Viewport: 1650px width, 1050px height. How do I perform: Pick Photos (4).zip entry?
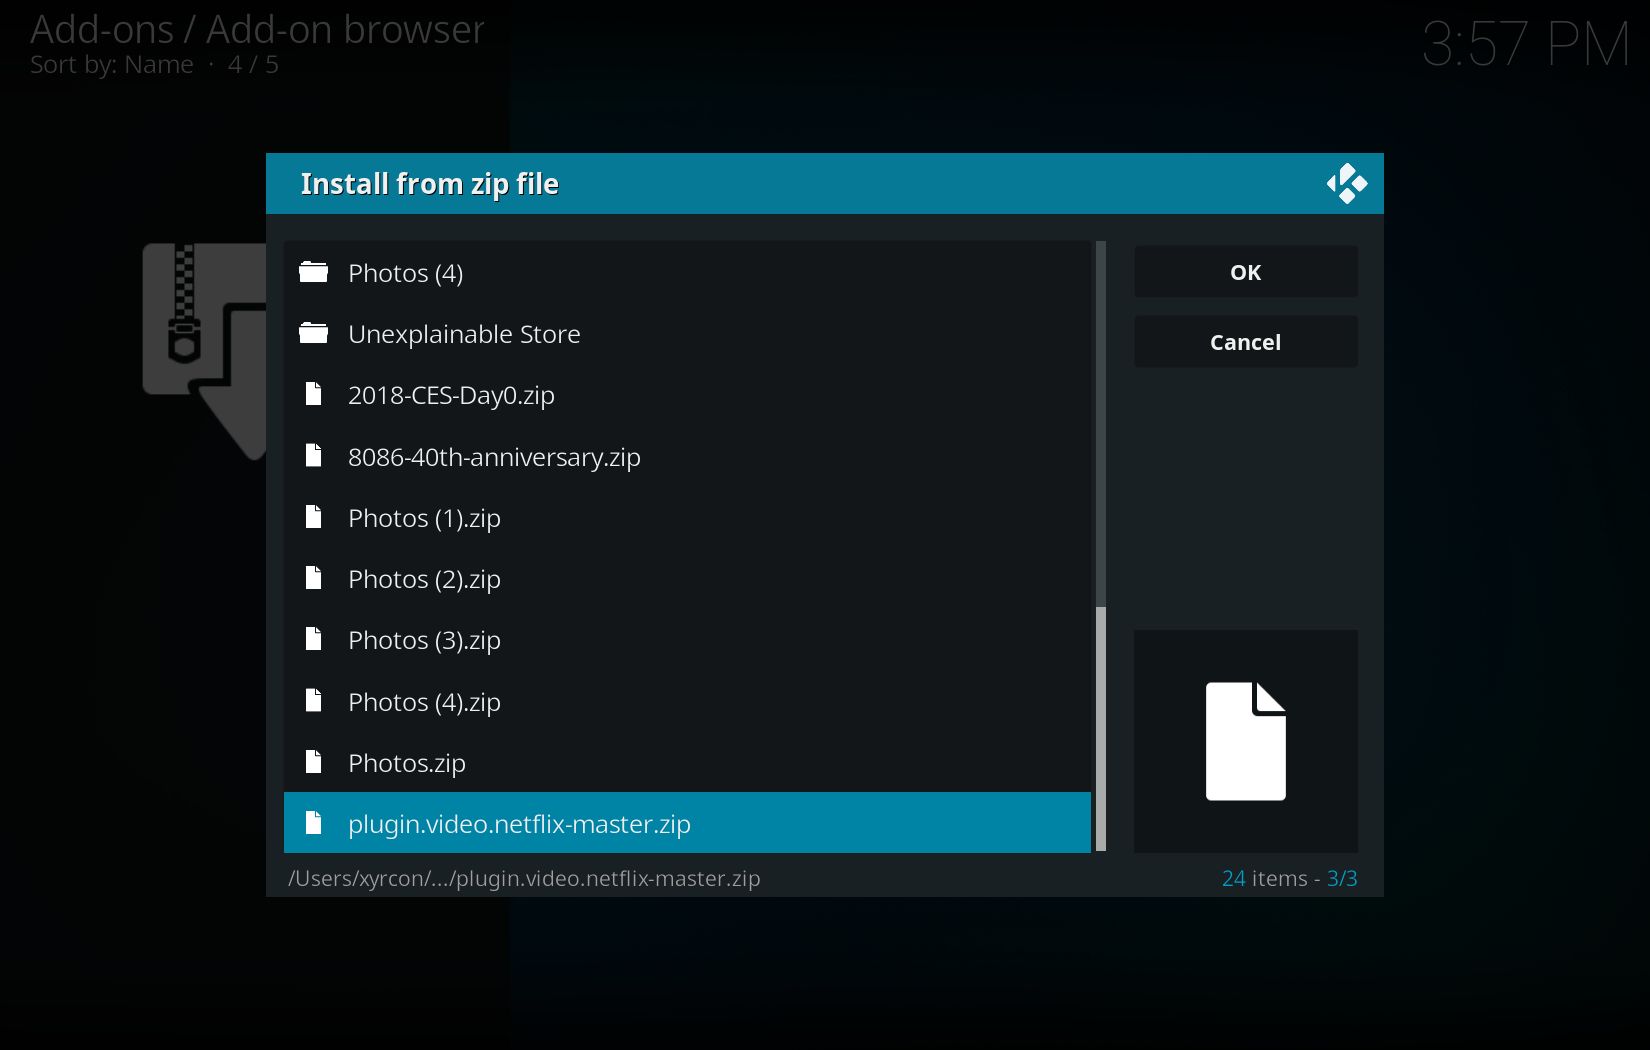[x=687, y=701]
